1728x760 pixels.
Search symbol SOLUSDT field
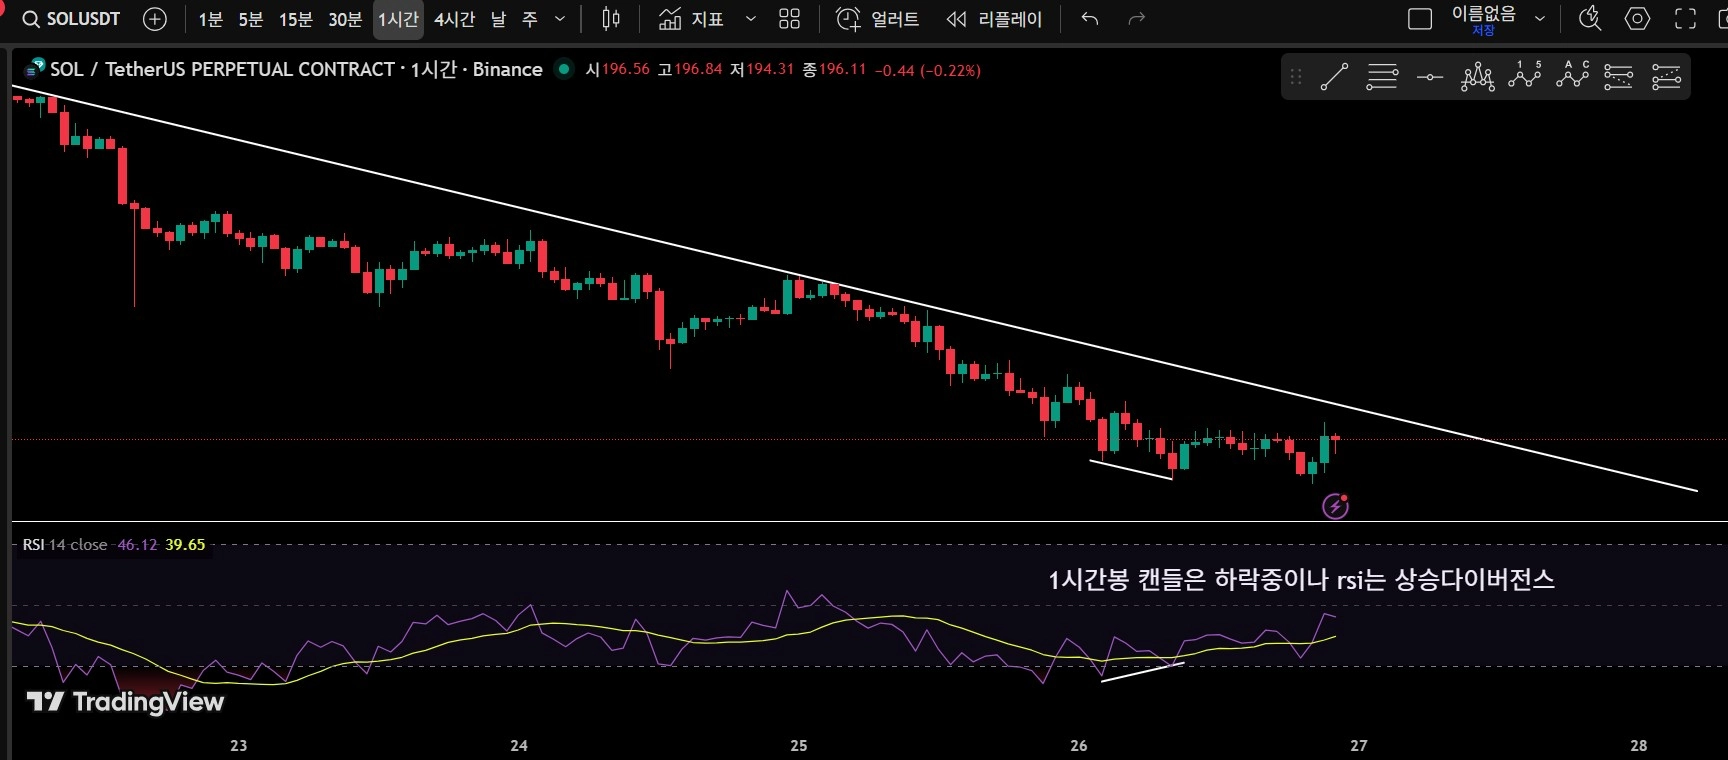(70, 19)
